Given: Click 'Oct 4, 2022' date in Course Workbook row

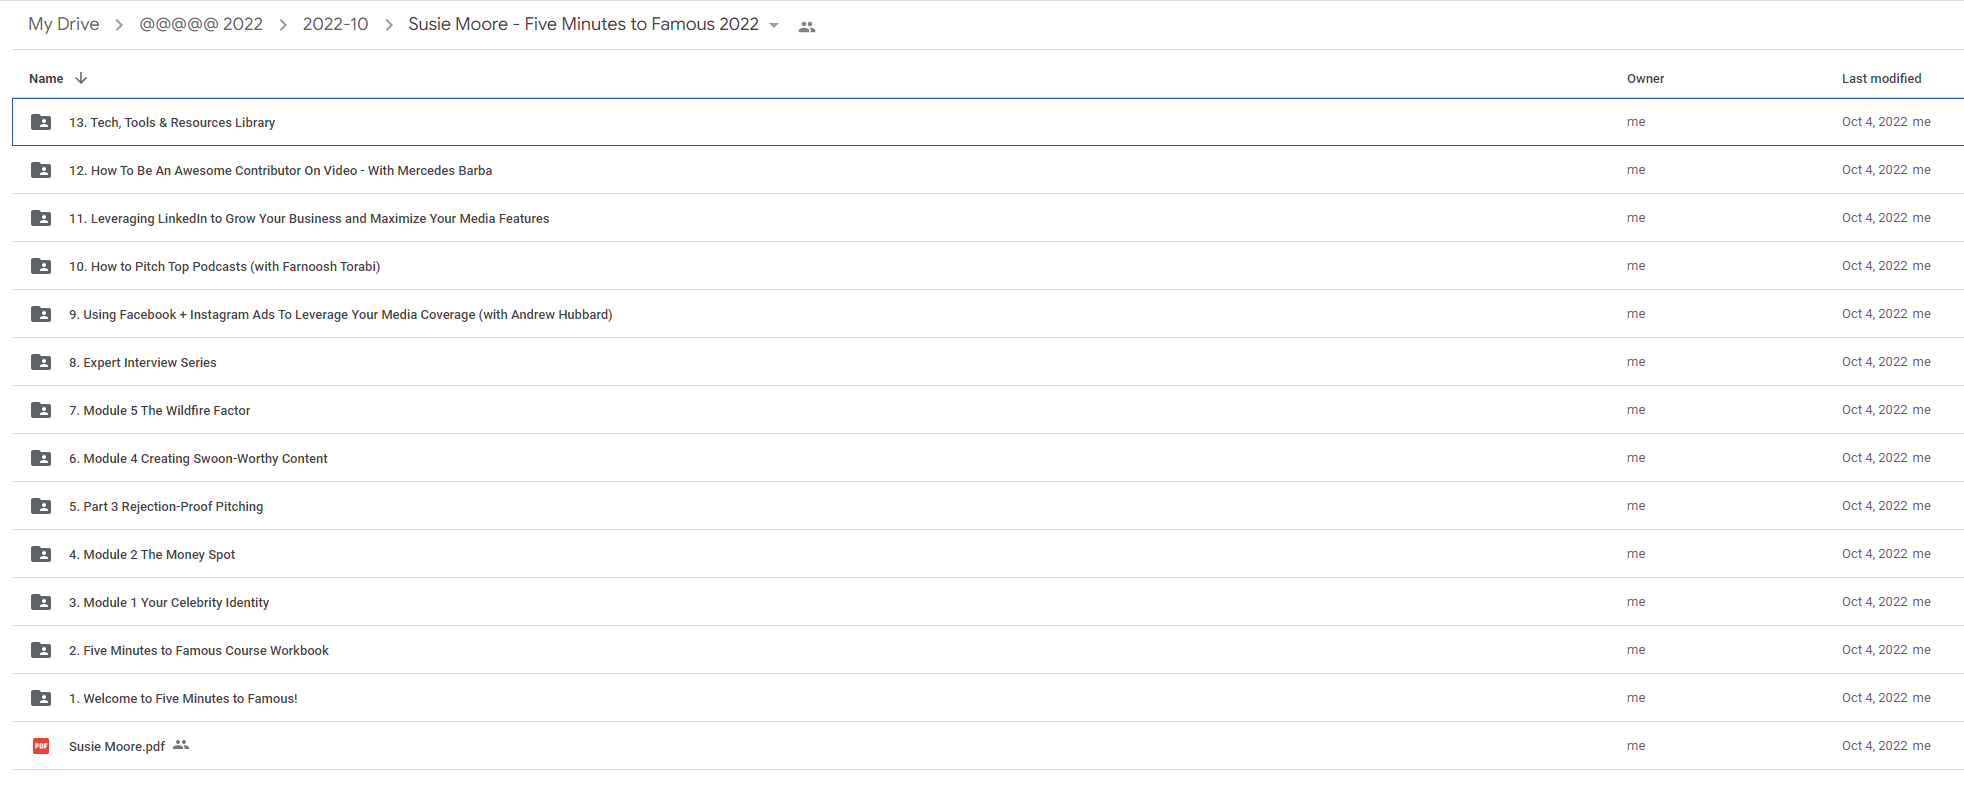Looking at the screenshot, I should point(1875,650).
